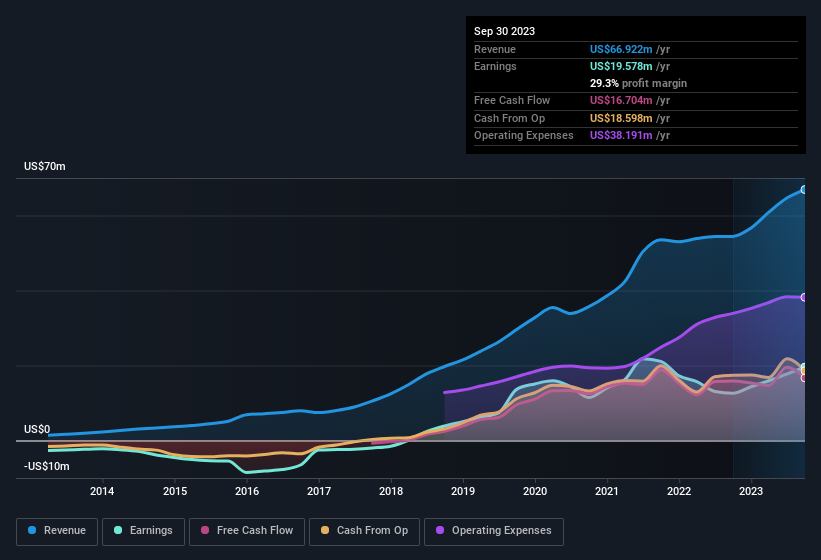Image resolution: width=821 pixels, height=560 pixels.
Task: Click the US$38.191m operating expenses value
Action: [x=621, y=136]
